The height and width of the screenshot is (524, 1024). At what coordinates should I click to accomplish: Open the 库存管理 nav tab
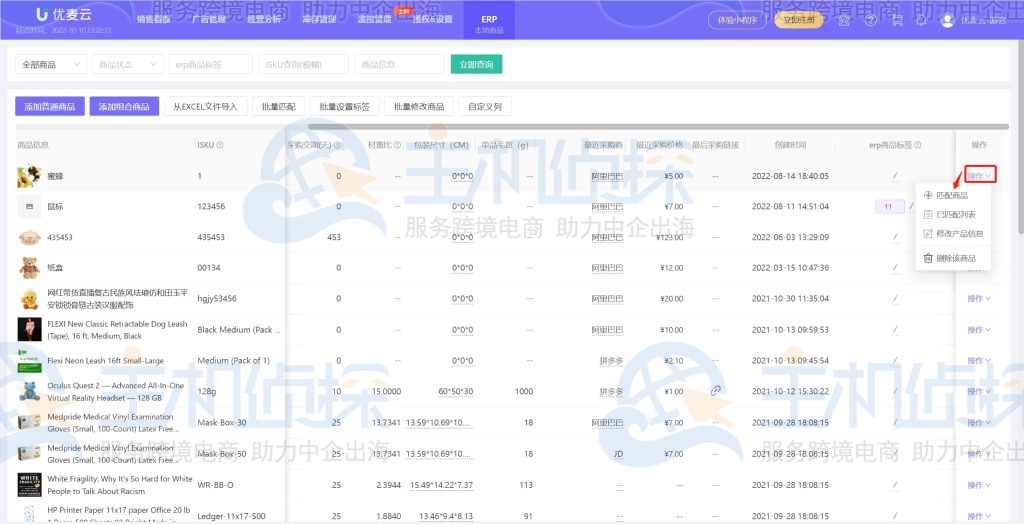pyautogui.click(x=319, y=20)
